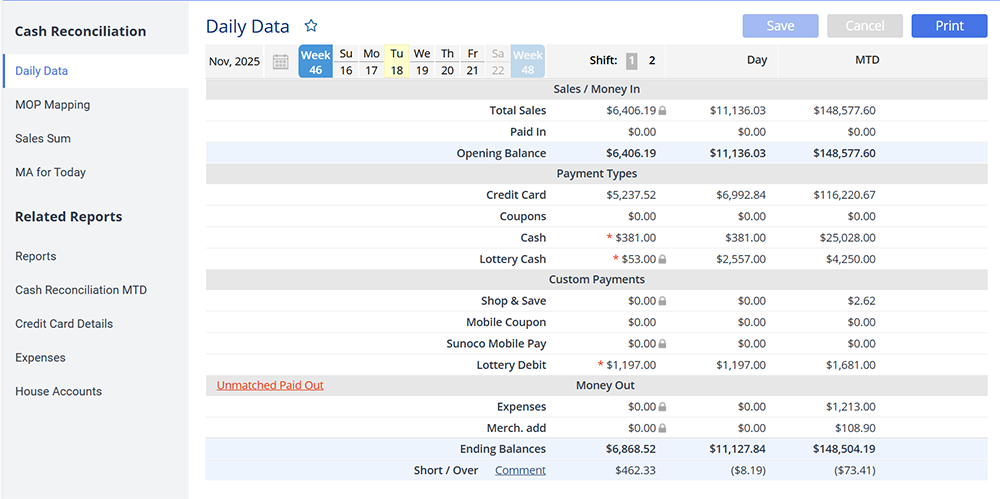The width and height of the screenshot is (1000, 499).
Task: Switch to Shift 2
Action: click(x=652, y=61)
